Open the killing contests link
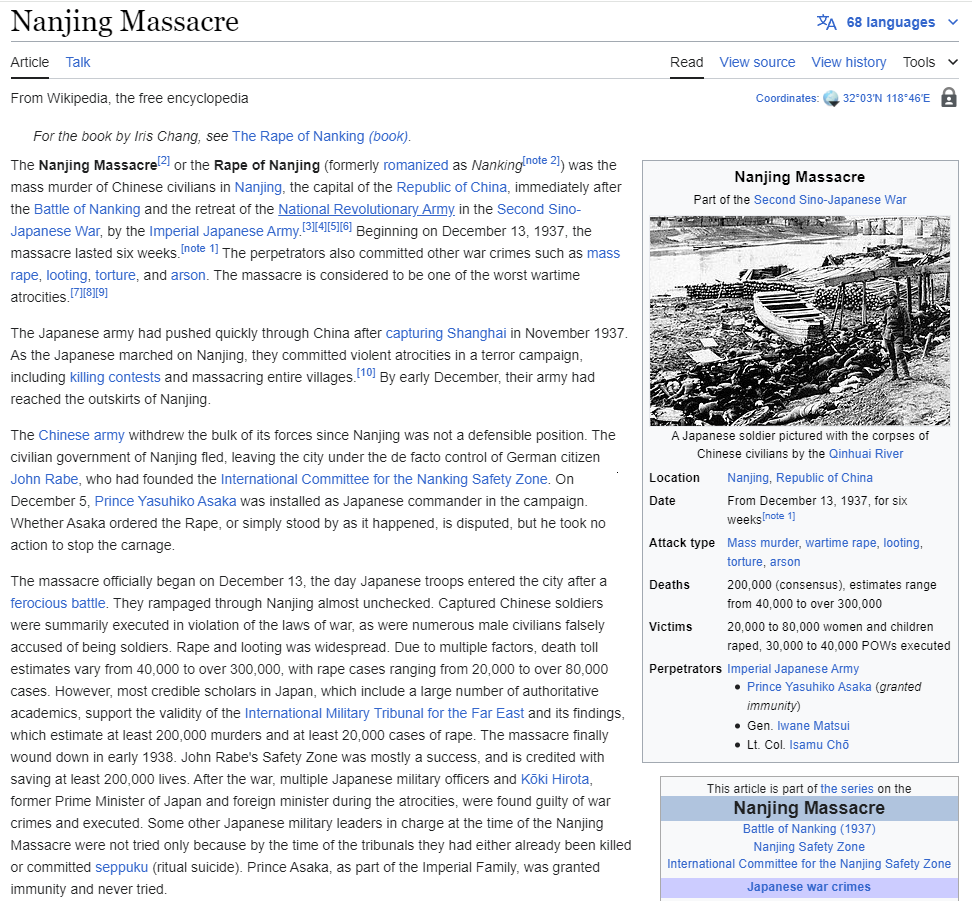 pos(115,378)
